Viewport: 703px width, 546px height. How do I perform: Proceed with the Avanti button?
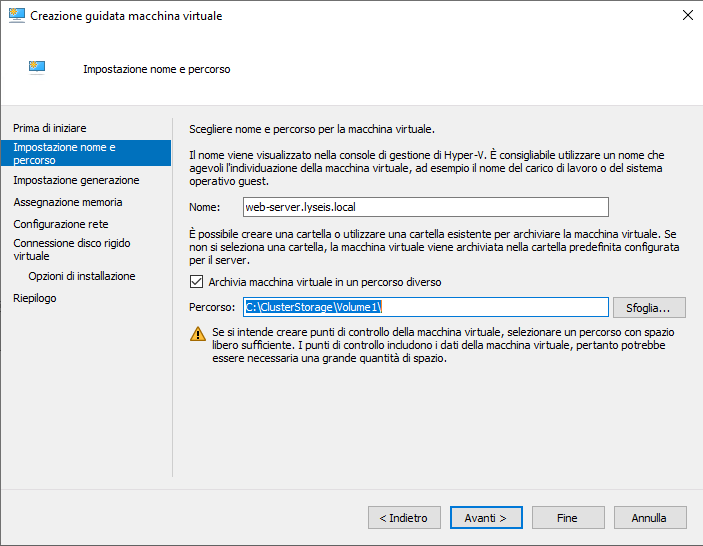pyautogui.click(x=486, y=518)
